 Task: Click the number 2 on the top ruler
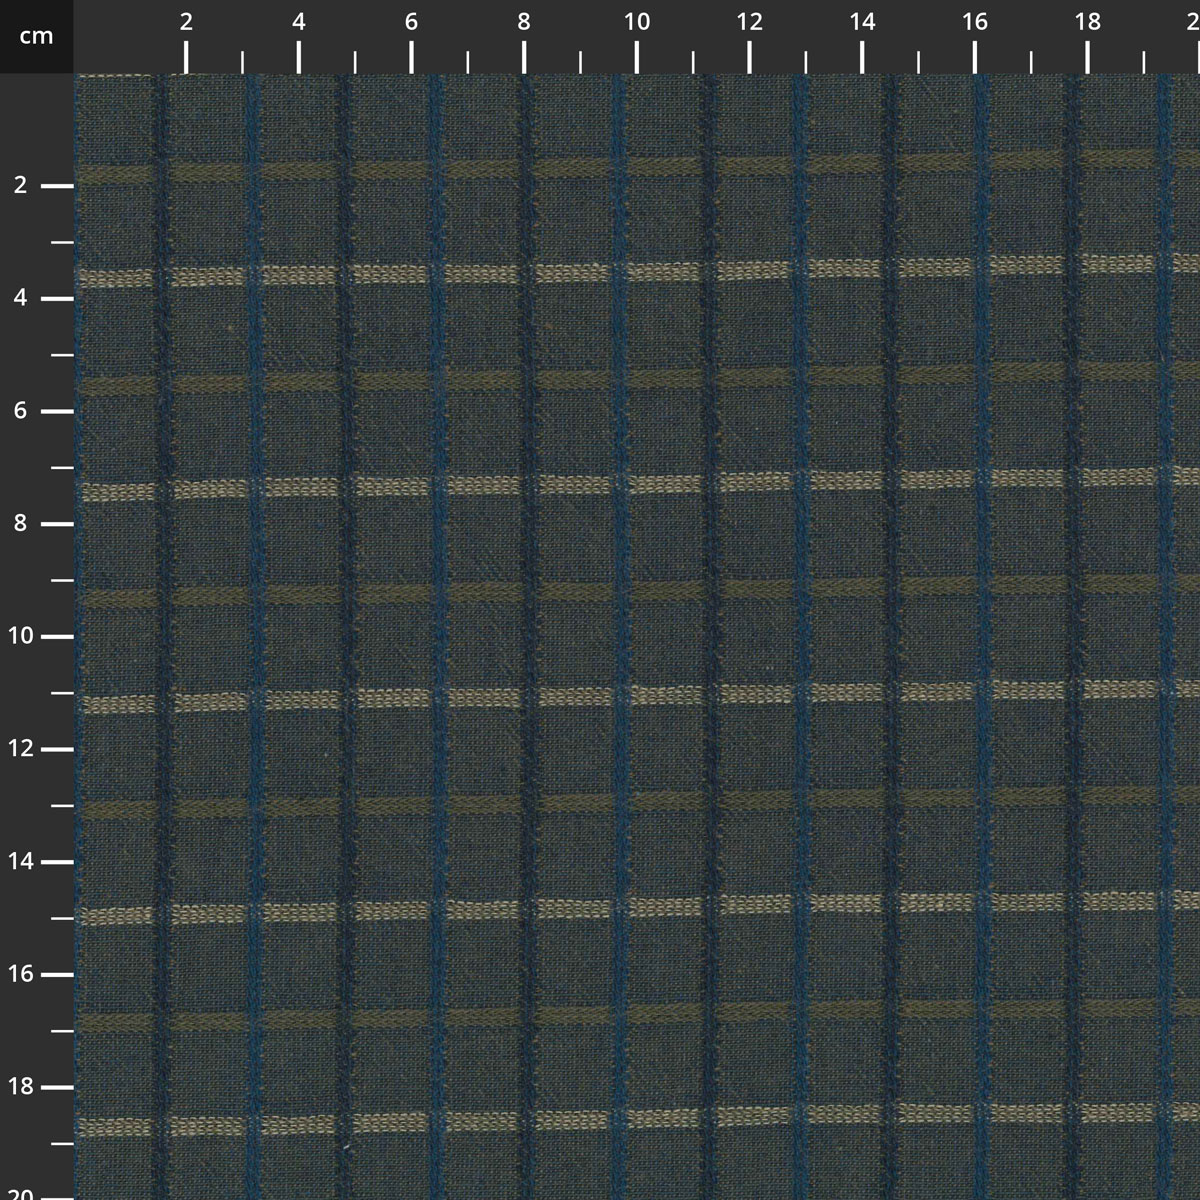click(x=186, y=22)
